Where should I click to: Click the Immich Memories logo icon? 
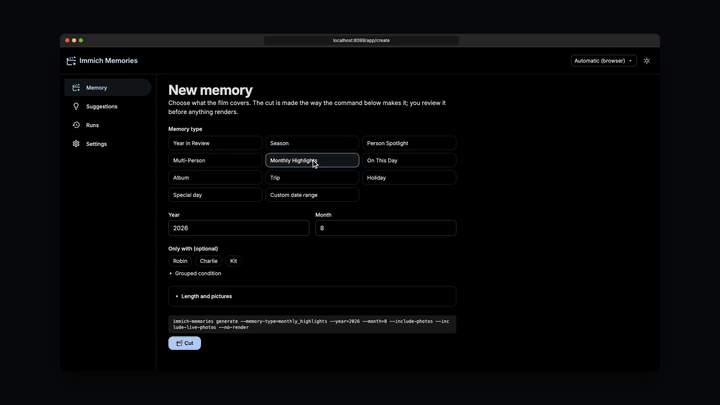71,61
